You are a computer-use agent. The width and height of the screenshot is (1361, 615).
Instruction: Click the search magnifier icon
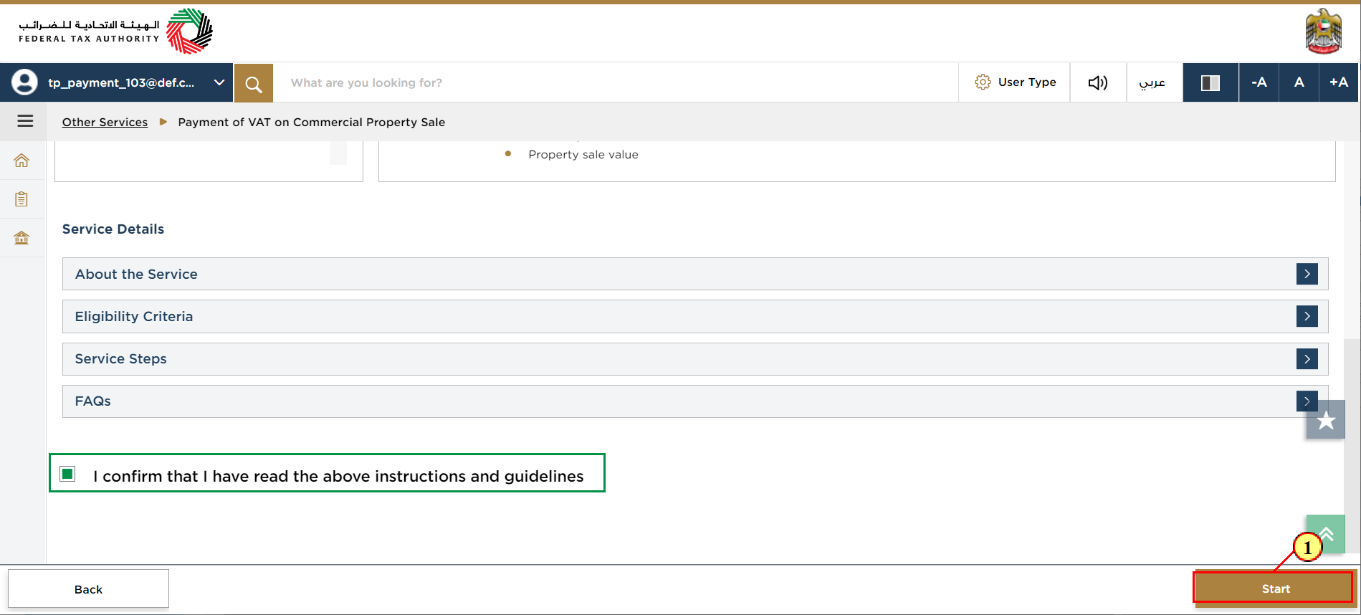point(253,83)
